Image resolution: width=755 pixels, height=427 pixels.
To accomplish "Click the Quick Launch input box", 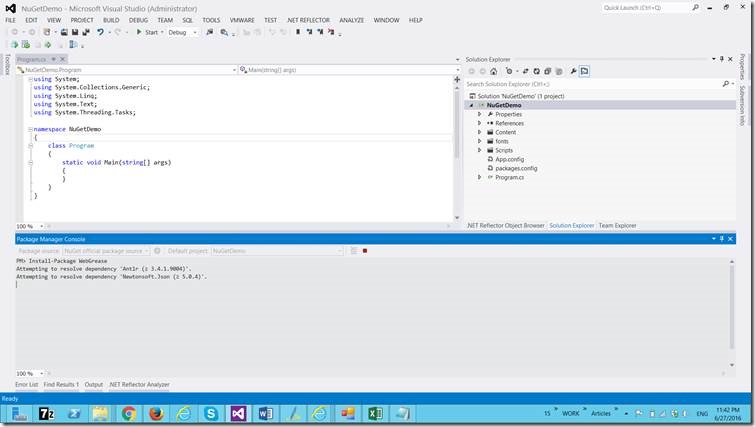I will (x=645, y=8).
